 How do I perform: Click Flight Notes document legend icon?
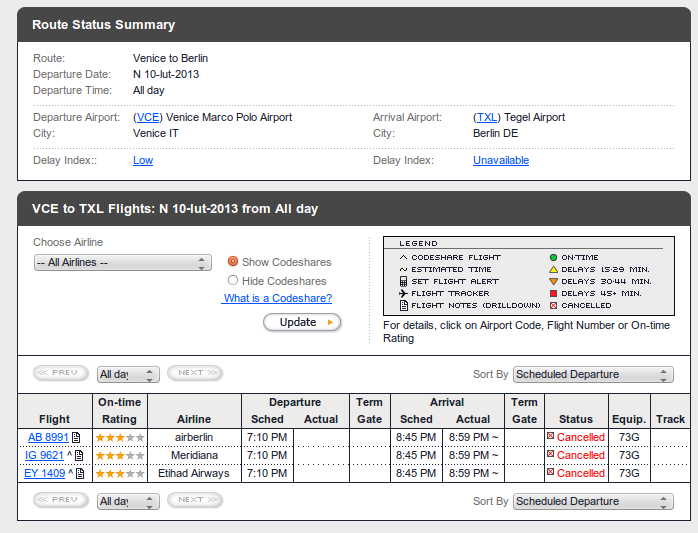pyautogui.click(x=404, y=305)
